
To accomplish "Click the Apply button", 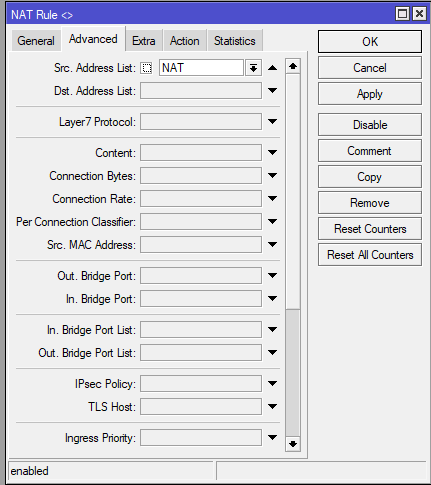I will (370, 94).
